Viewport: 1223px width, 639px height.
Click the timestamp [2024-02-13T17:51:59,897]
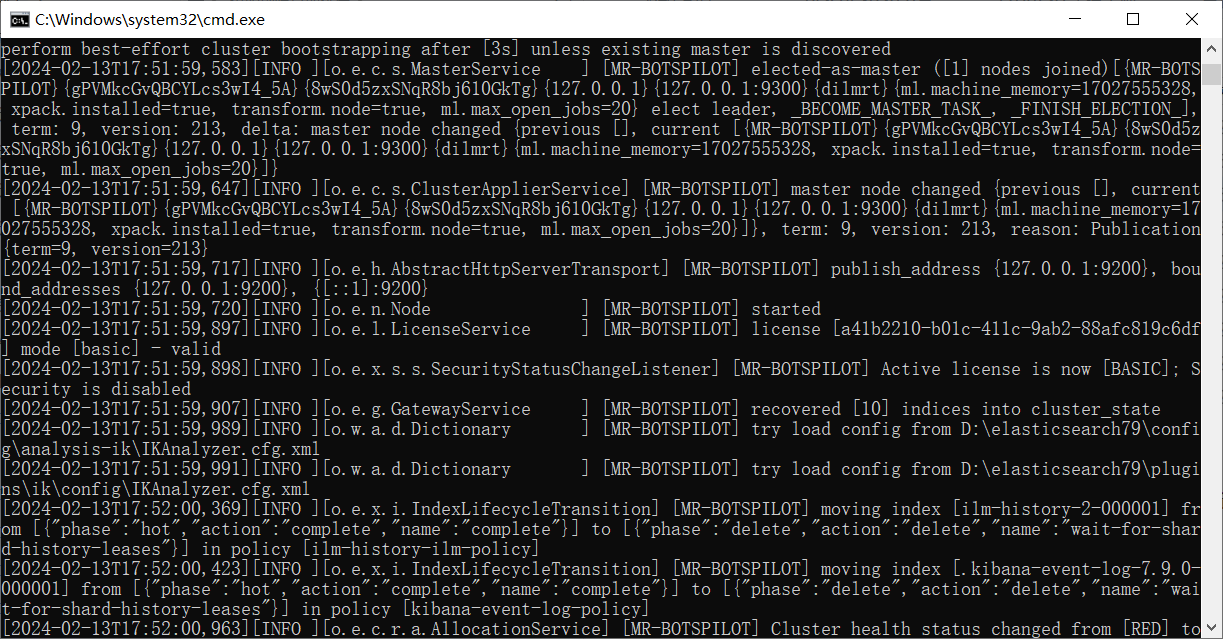coord(126,329)
